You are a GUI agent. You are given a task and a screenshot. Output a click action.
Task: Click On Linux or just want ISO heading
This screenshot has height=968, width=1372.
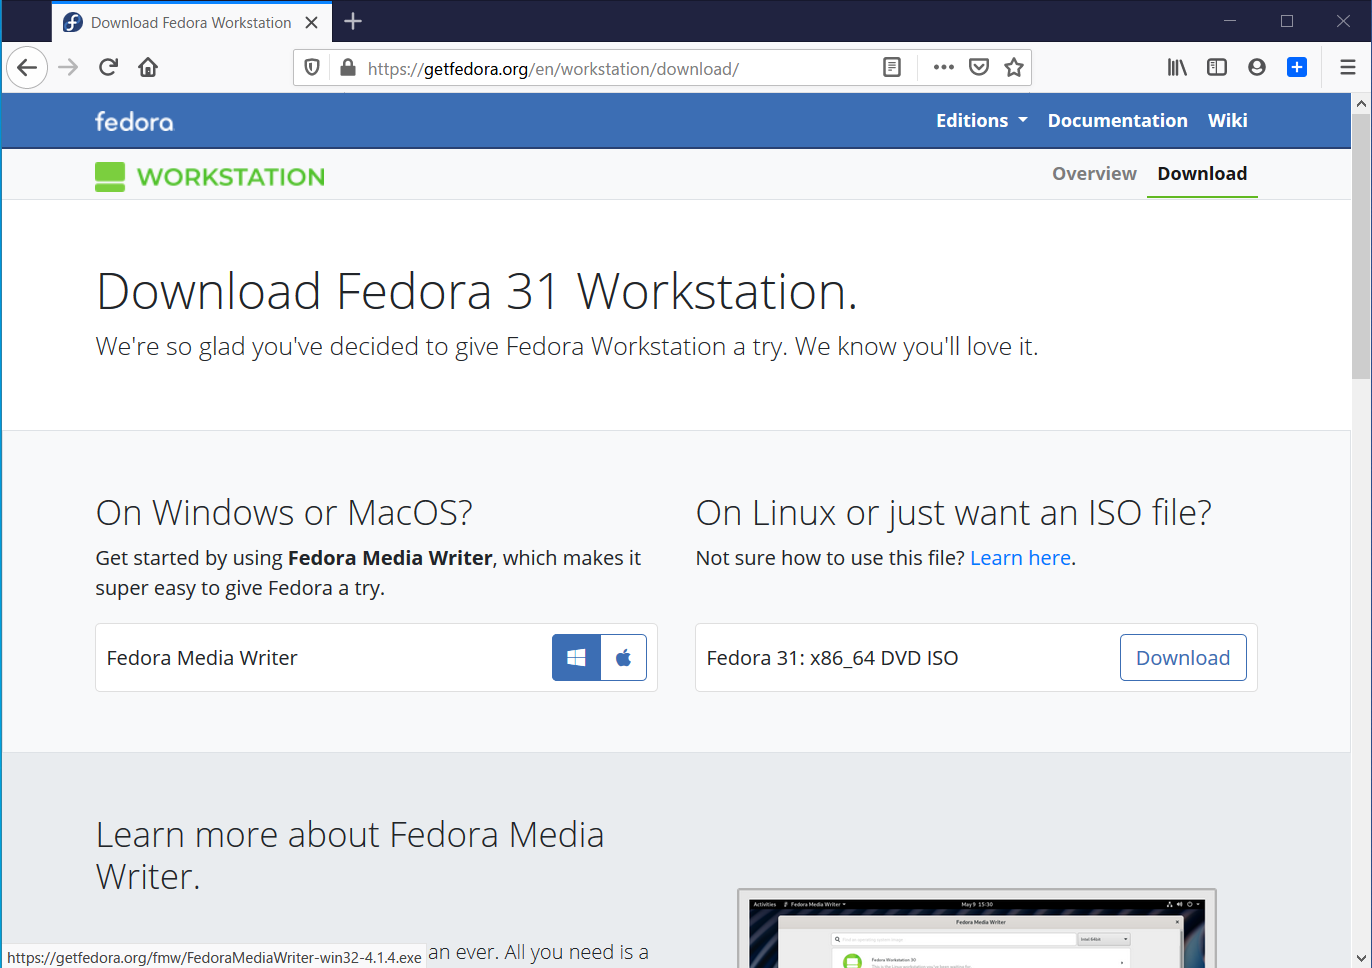pyautogui.click(x=953, y=513)
